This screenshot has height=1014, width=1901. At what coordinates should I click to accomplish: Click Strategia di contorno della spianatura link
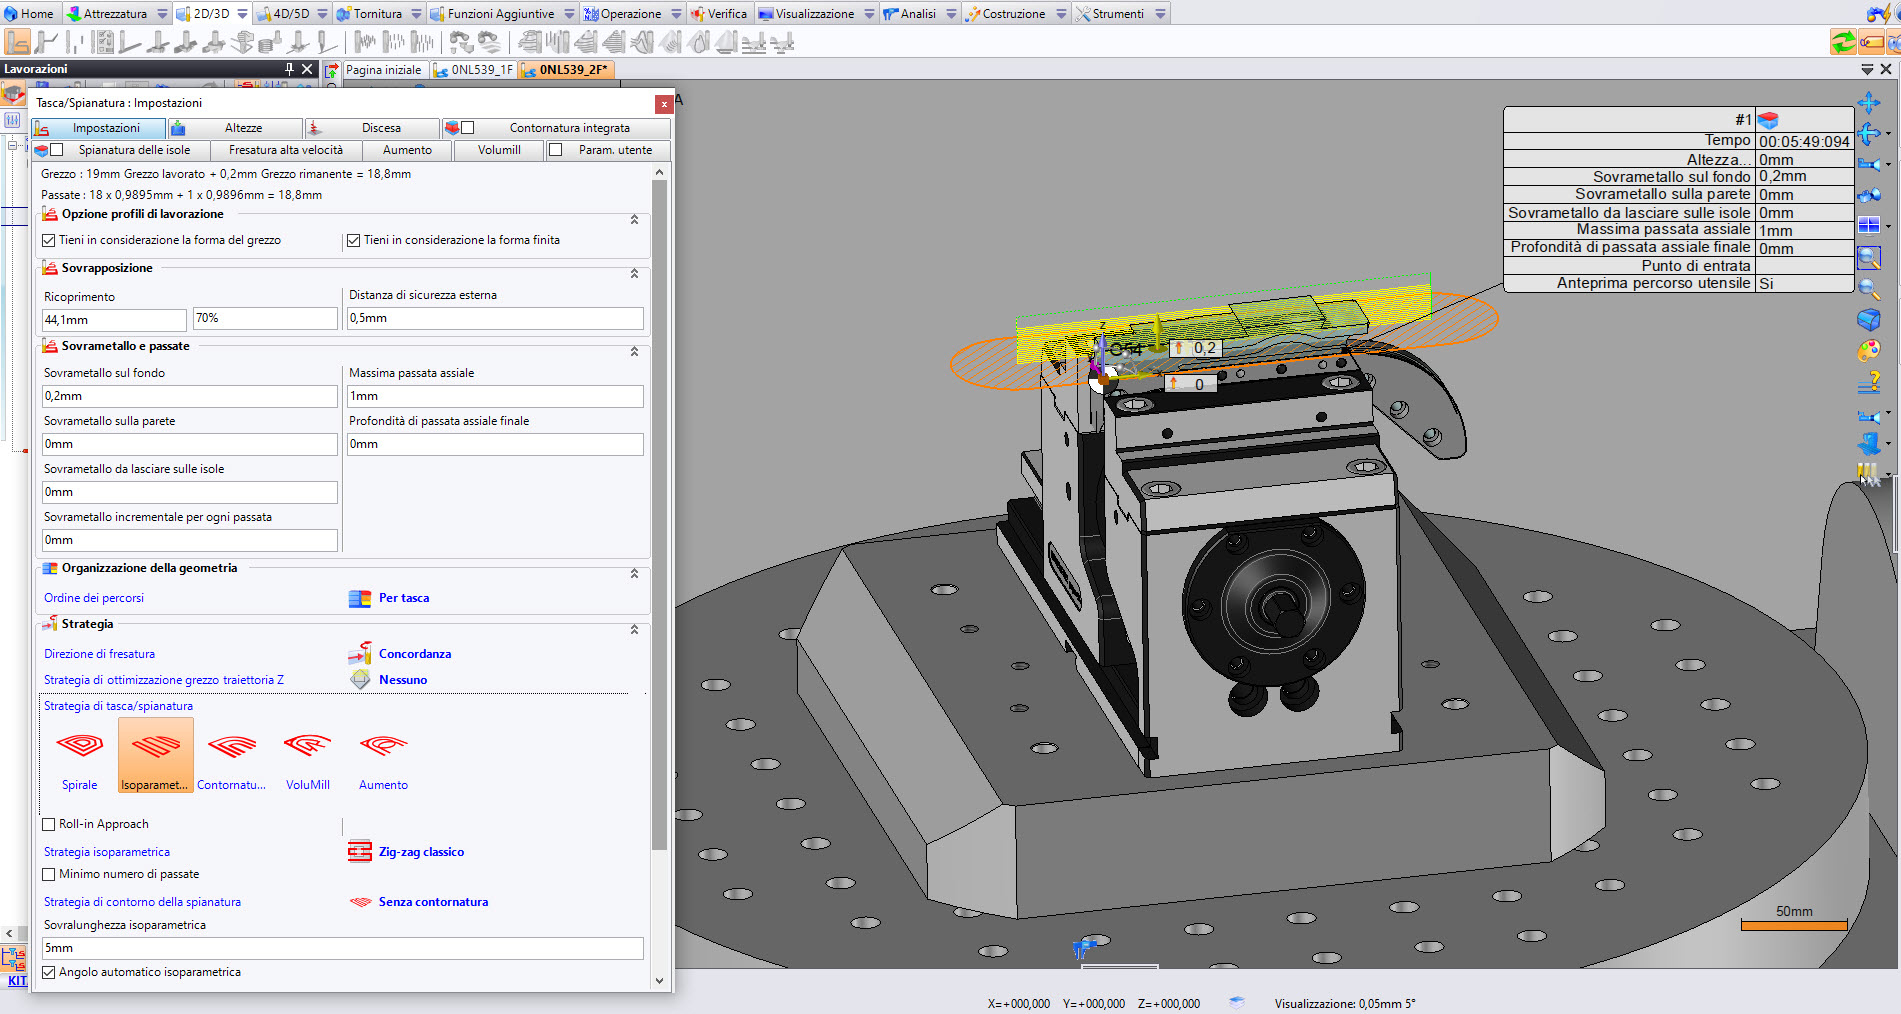coord(142,902)
